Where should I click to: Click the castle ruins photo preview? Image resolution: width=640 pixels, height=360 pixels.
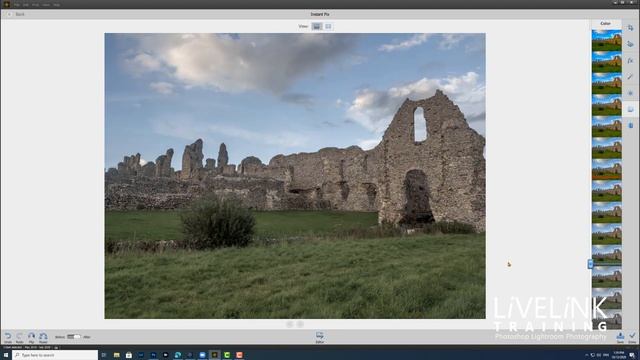click(295, 176)
